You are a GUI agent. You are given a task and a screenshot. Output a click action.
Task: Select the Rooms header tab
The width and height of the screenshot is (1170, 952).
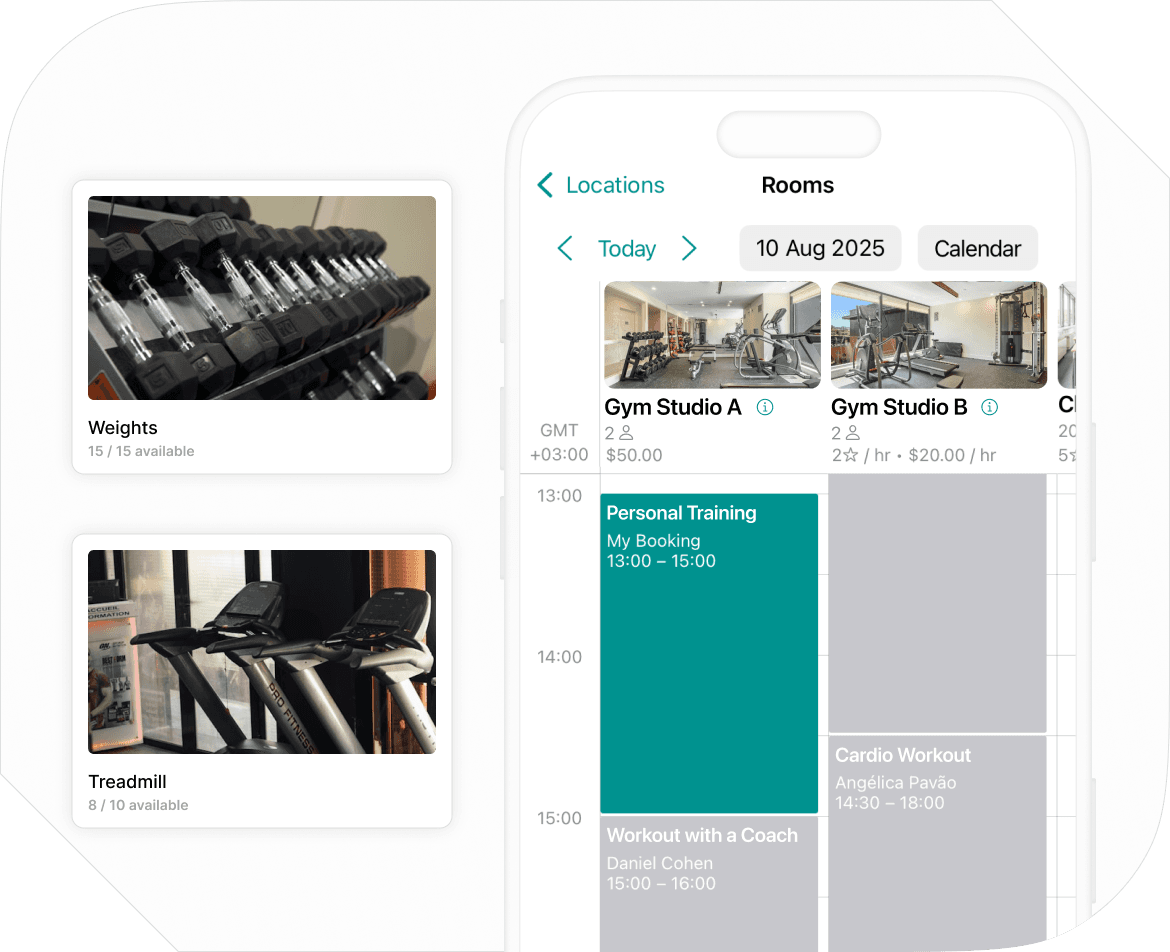797,185
